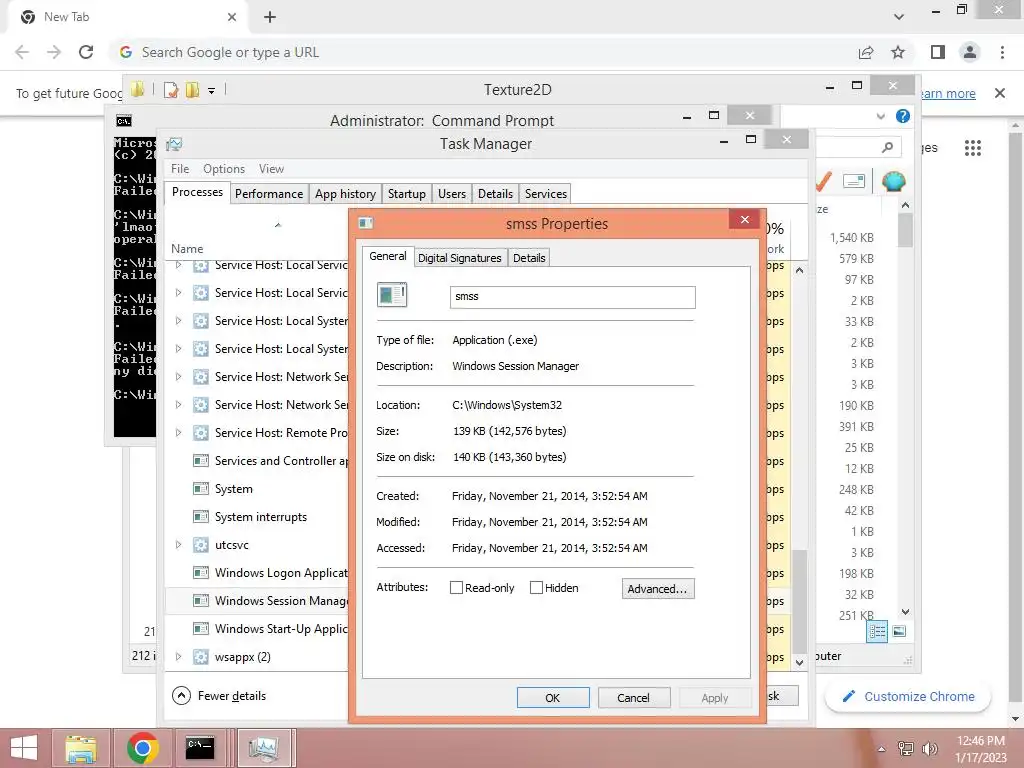Click the teal shell icon in Texture2D window
The width and height of the screenshot is (1024, 768).
(x=893, y=181)
